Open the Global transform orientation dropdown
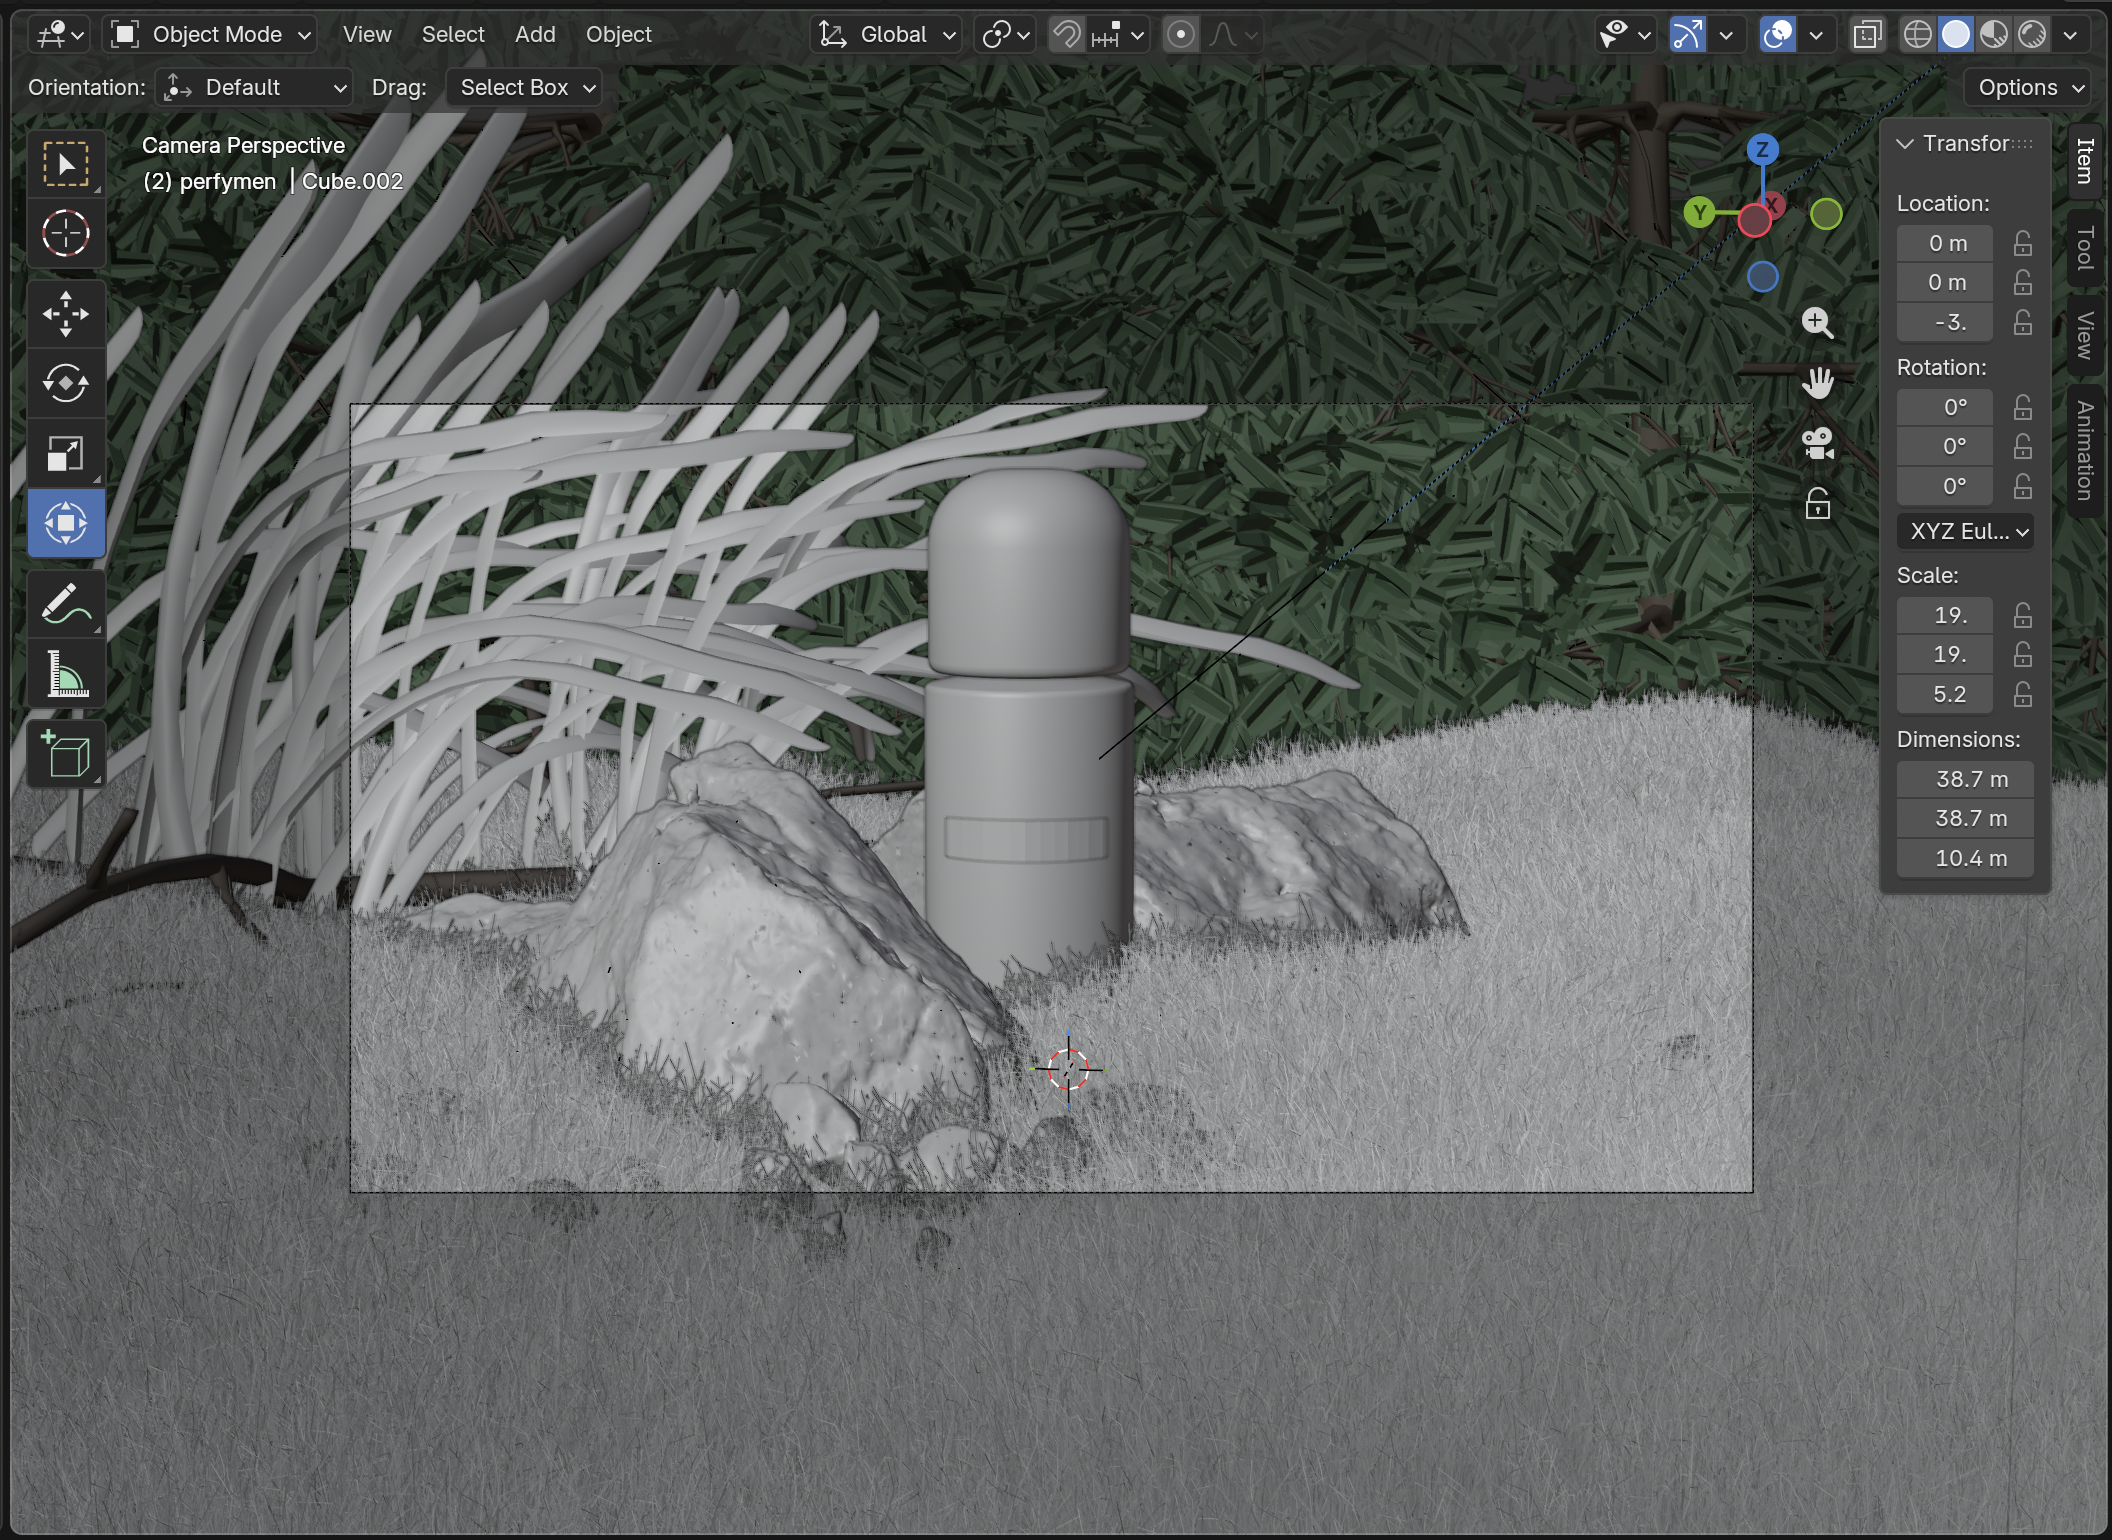 point(886,35)
